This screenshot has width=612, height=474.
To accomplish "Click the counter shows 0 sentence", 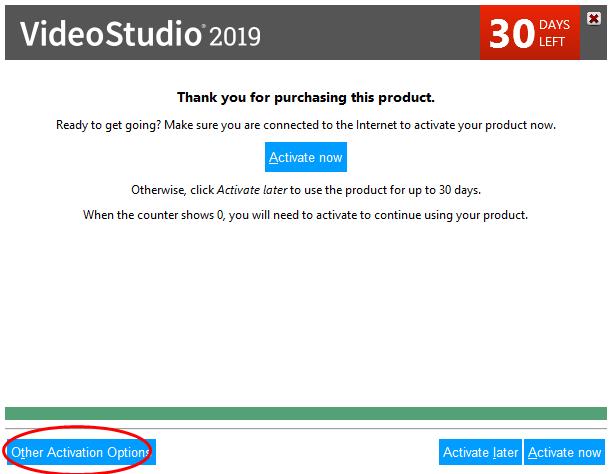I will 306,215.
